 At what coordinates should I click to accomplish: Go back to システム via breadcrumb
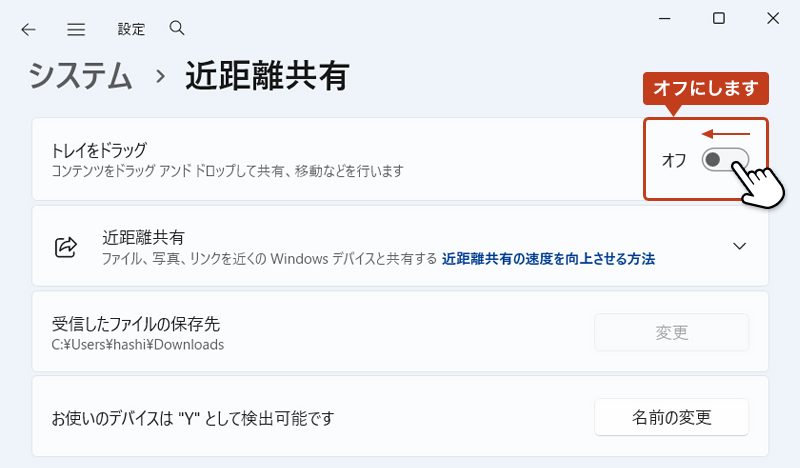[x=80, y=77]
